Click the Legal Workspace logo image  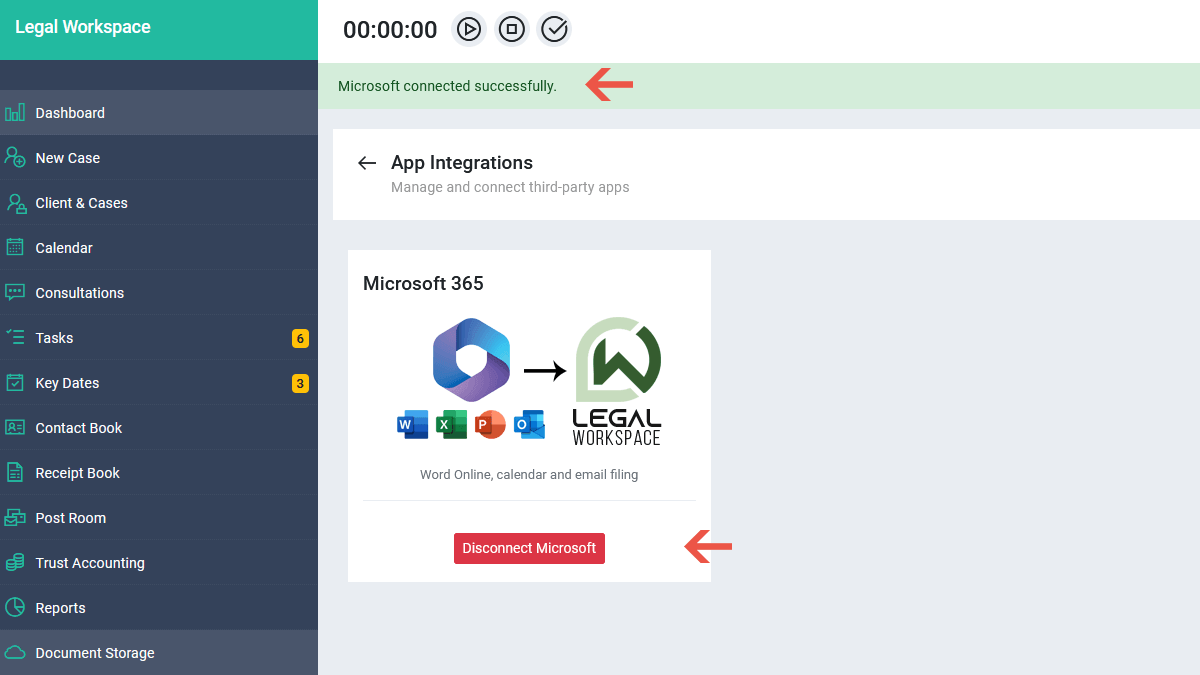coord(617,381)
